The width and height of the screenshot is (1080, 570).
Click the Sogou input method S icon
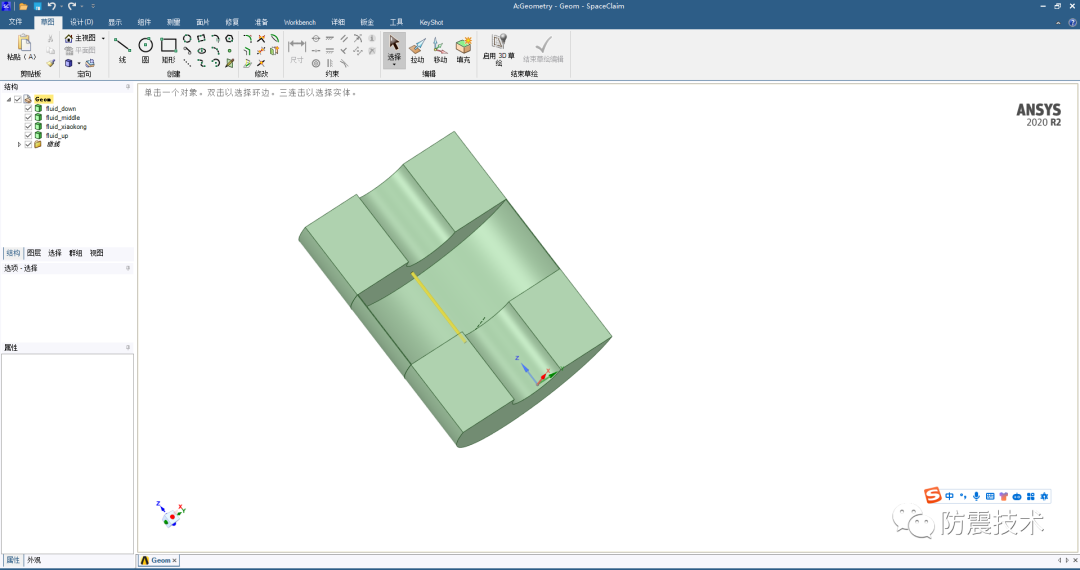pos(933,496)
